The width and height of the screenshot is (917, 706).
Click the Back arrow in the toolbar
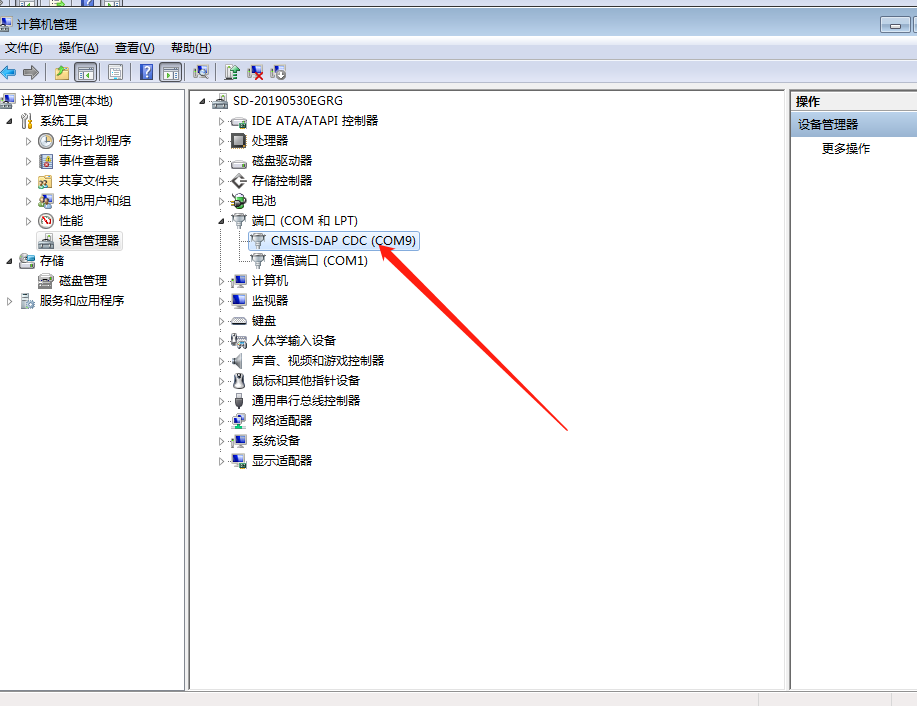pyautogui.click(x=9, y=72)
